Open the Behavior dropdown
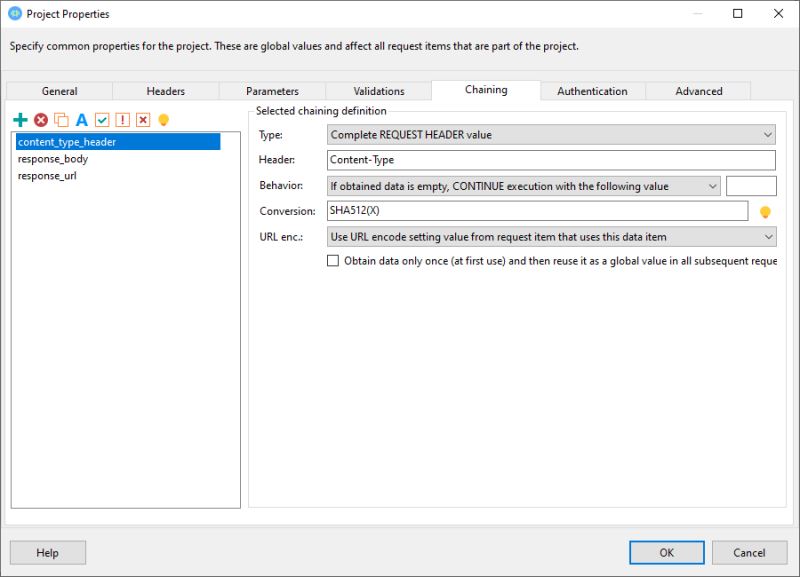This screenshot has width=800, height=577. (x=523, y=186)
